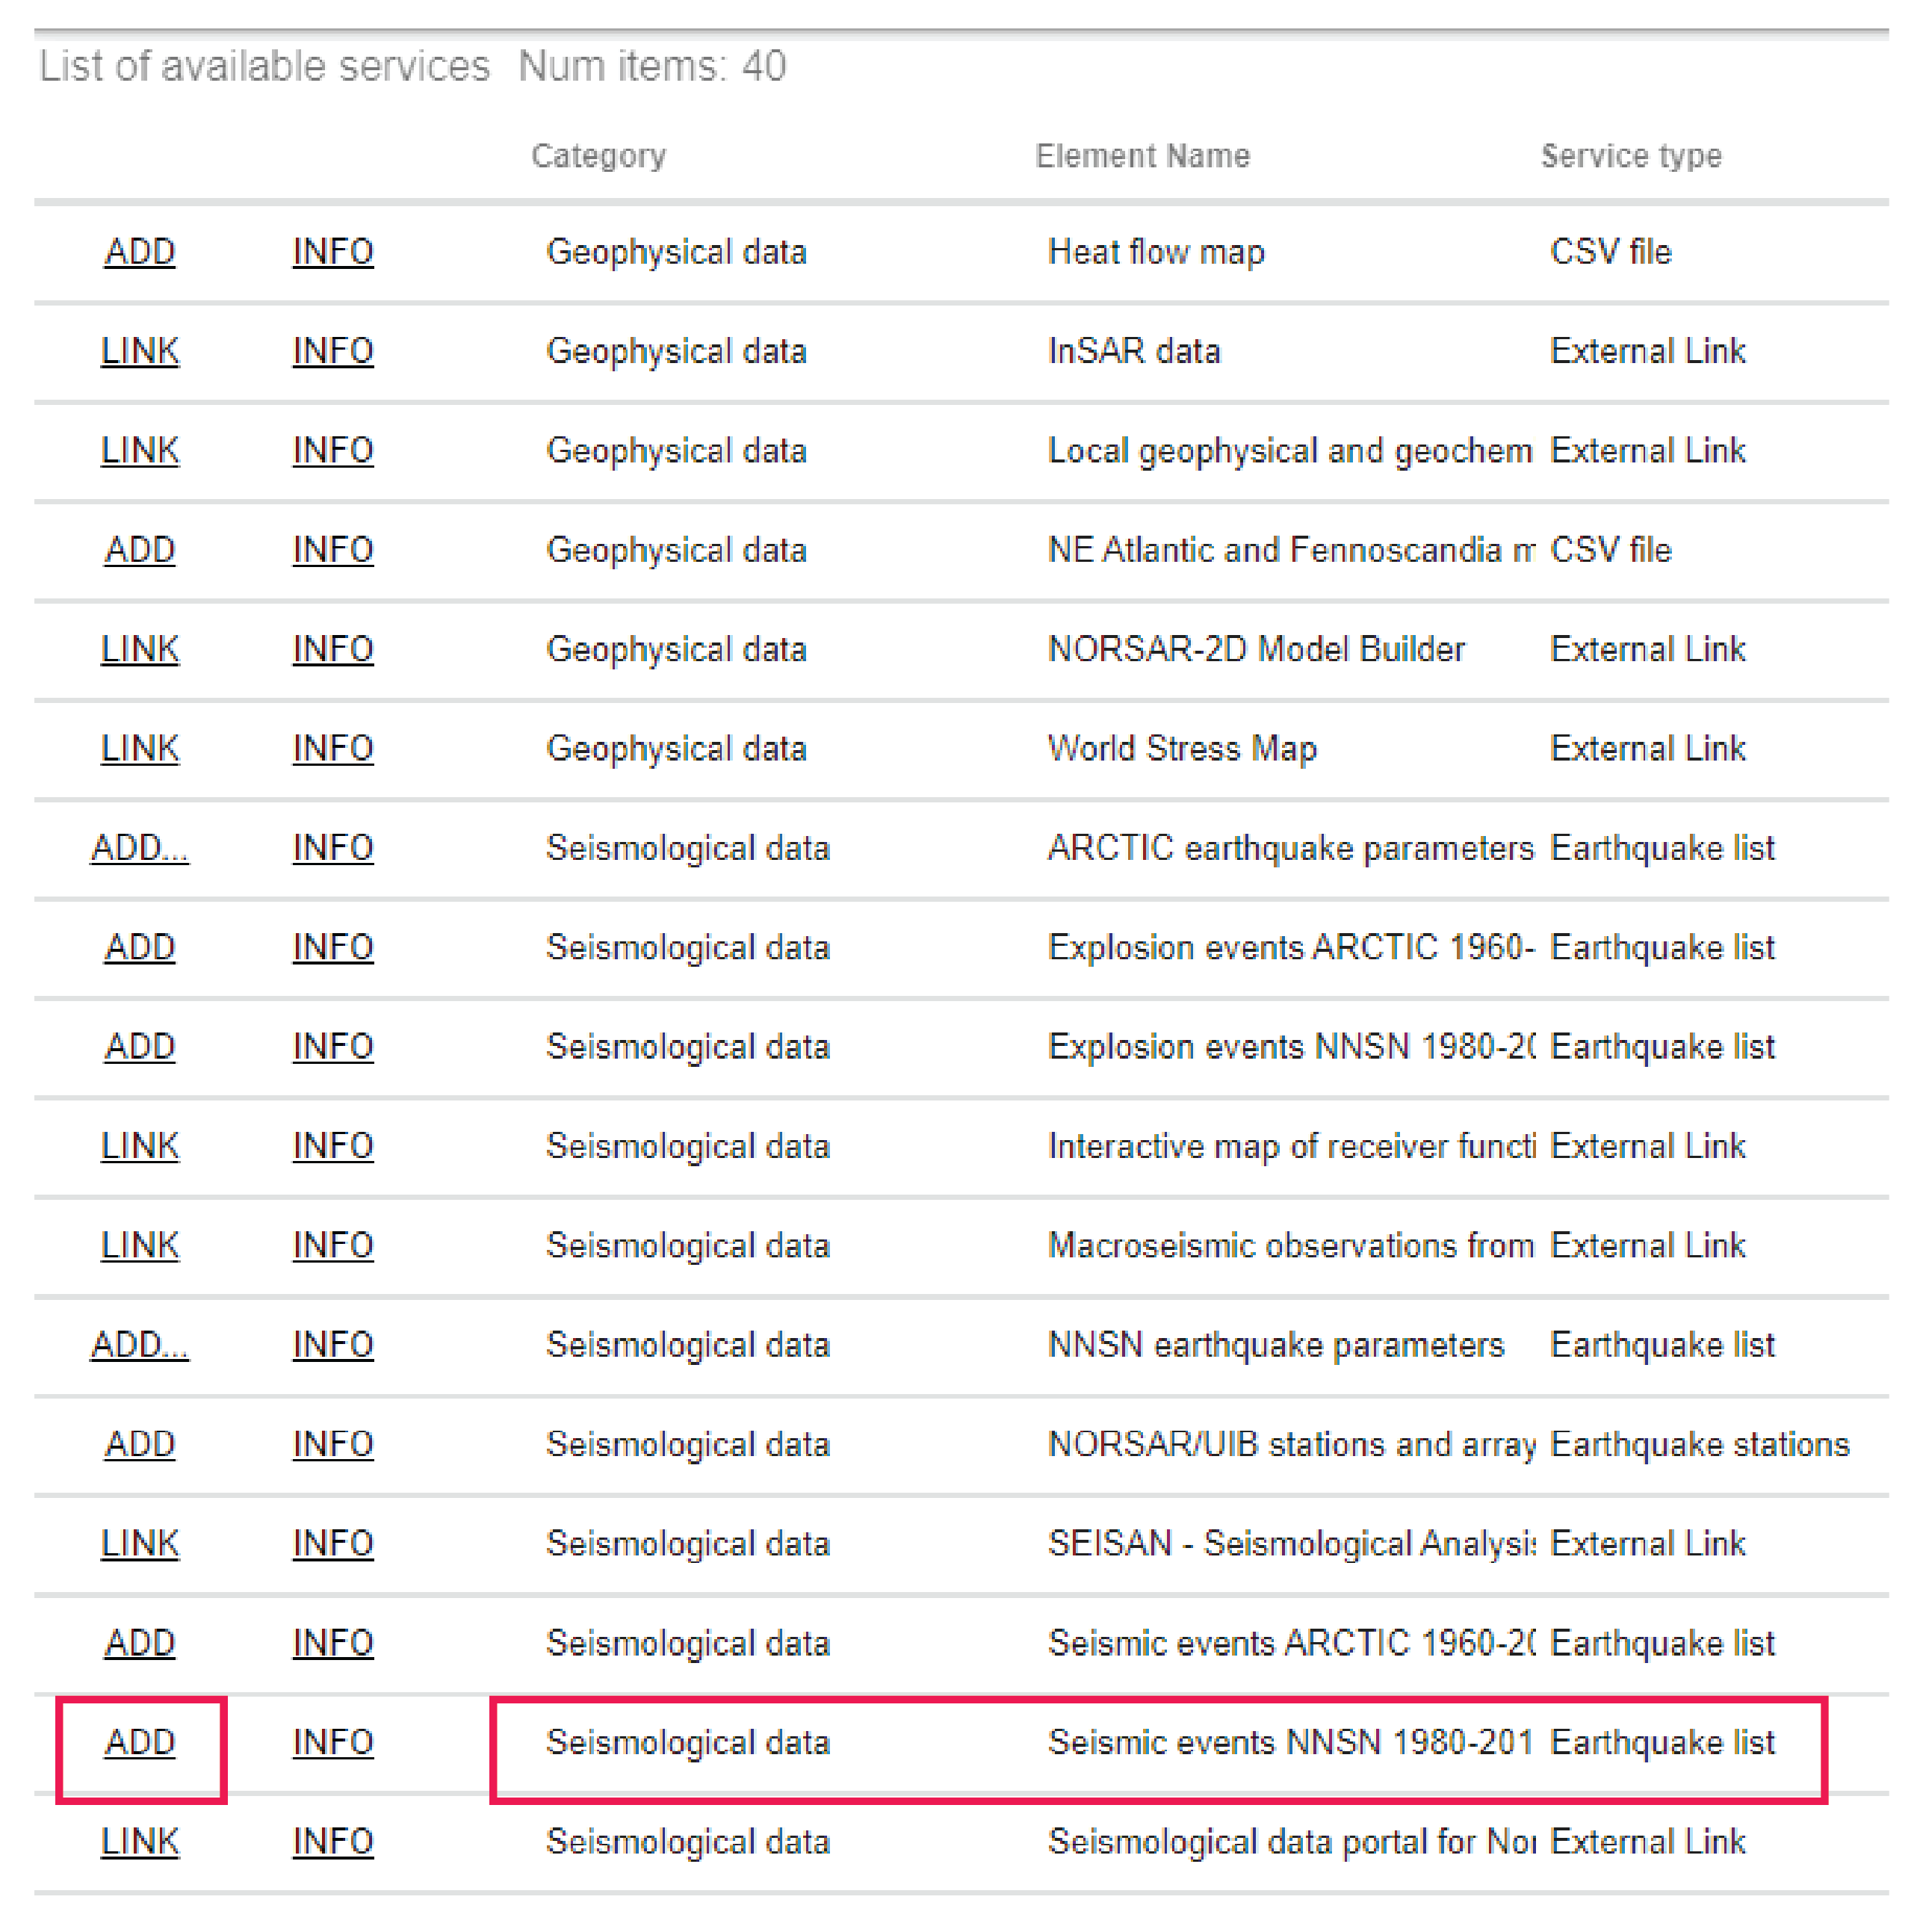The width and height of the screenshot is (1920, 1932).
Task: Click the Element Name column header
Action: click(1142, 156)
